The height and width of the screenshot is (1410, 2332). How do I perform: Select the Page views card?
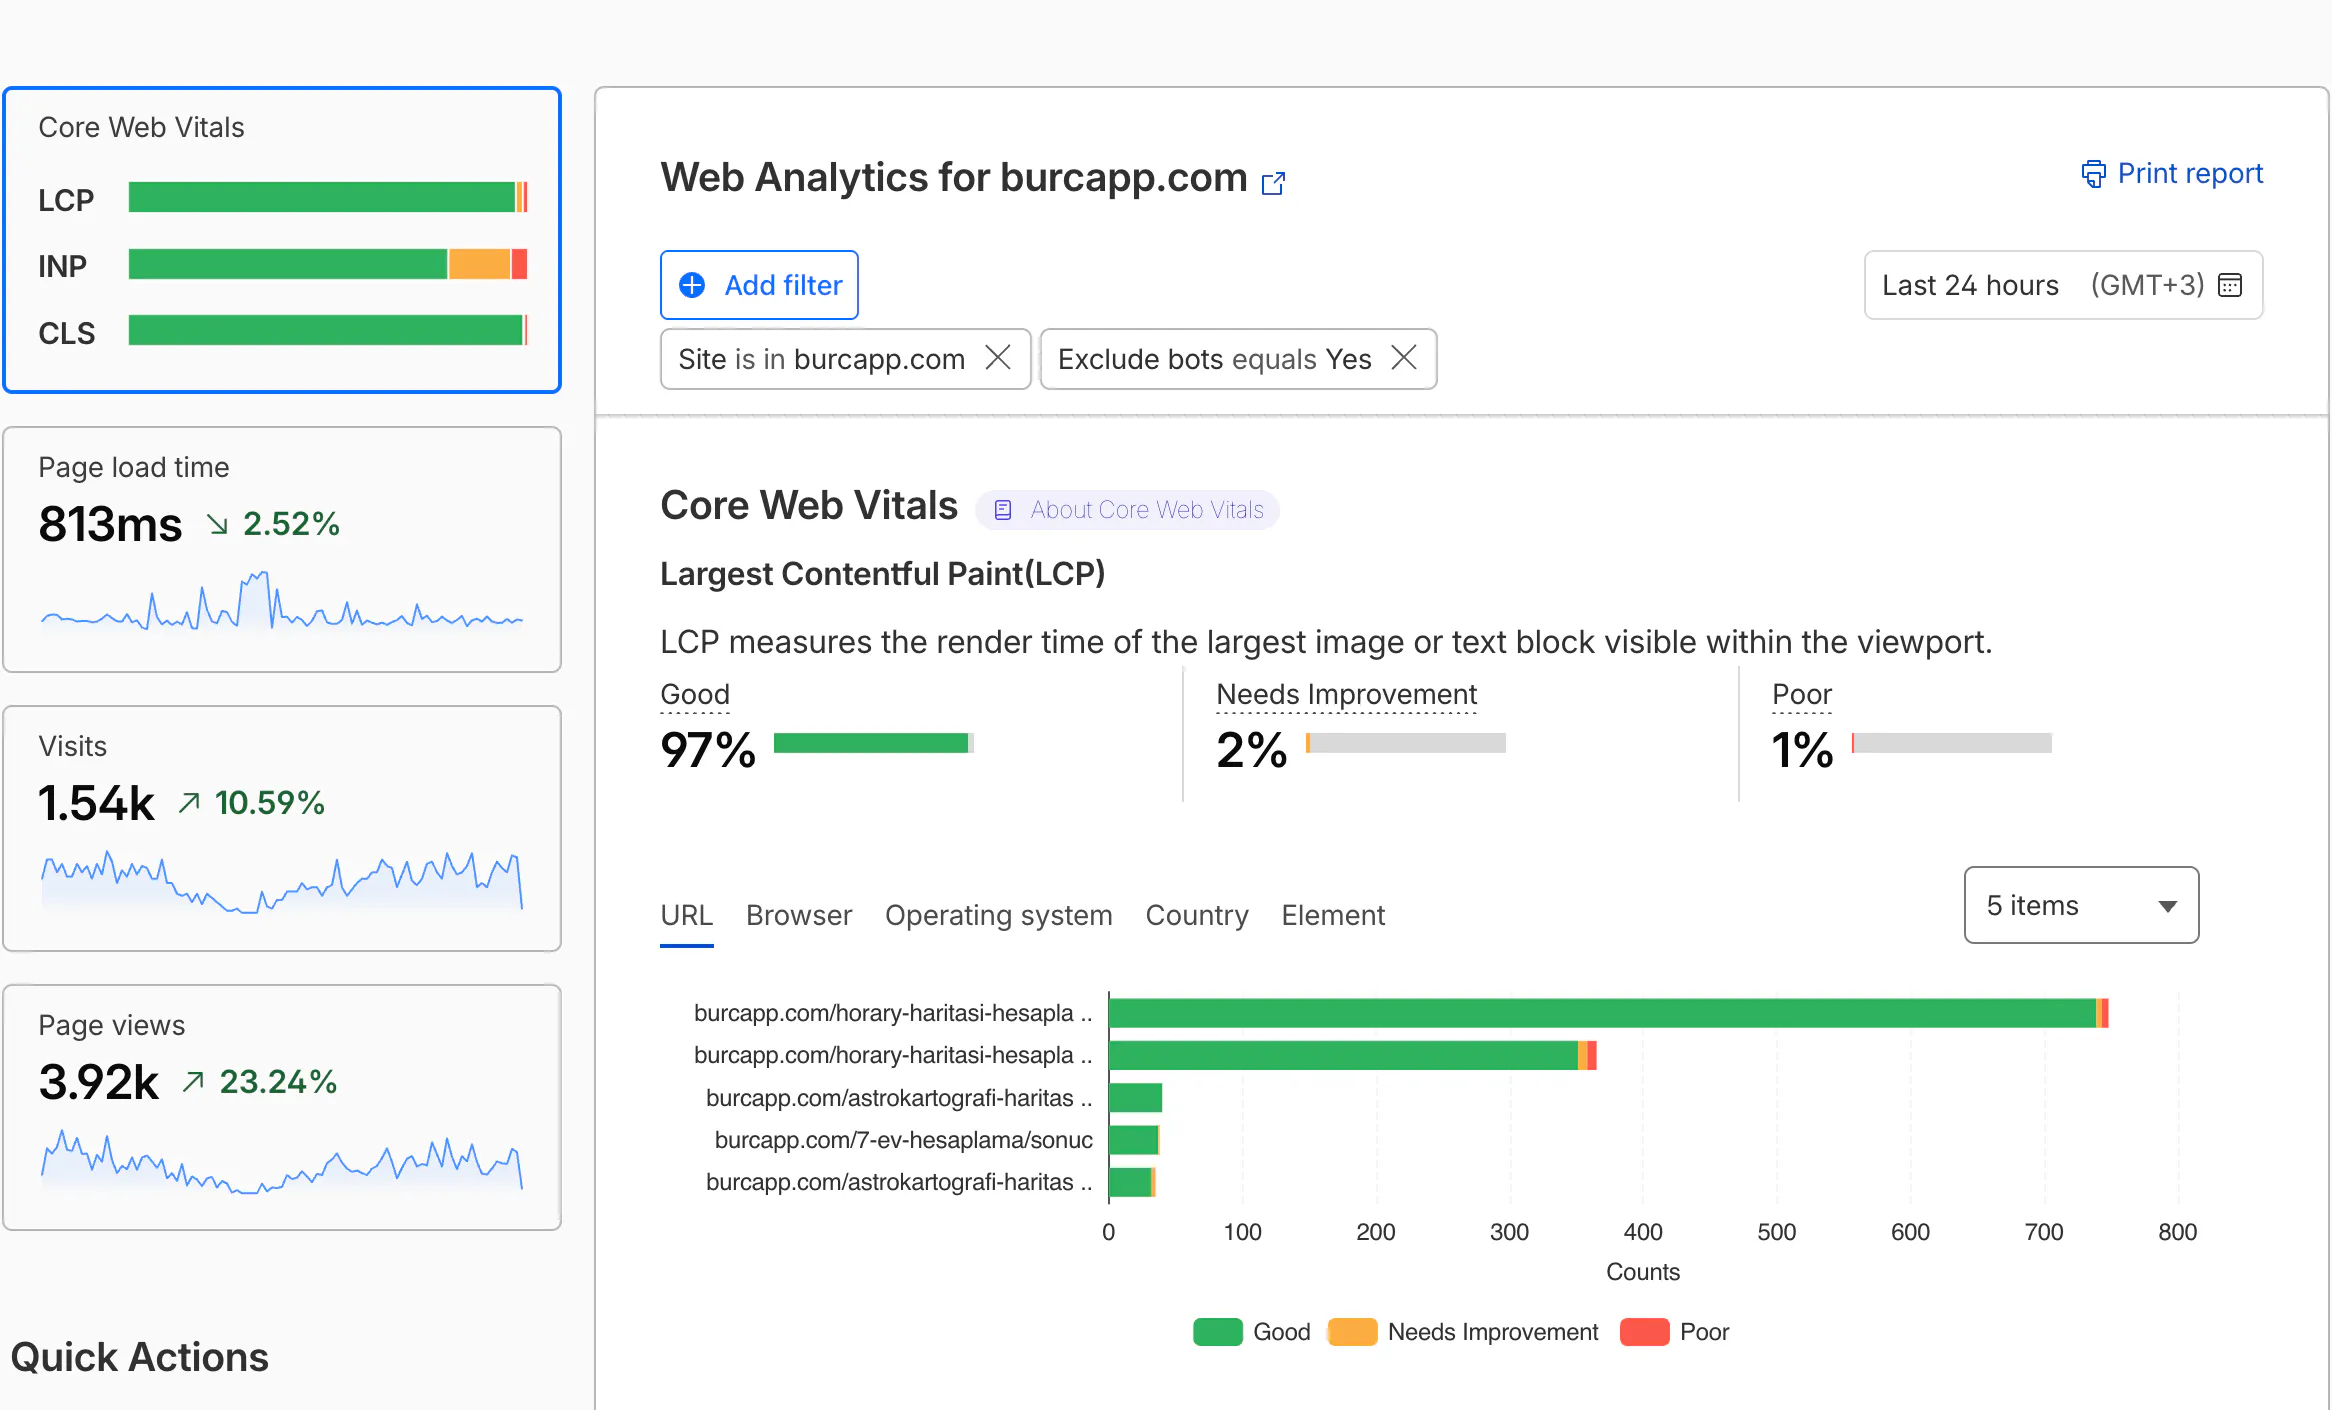click(282, 1108)
